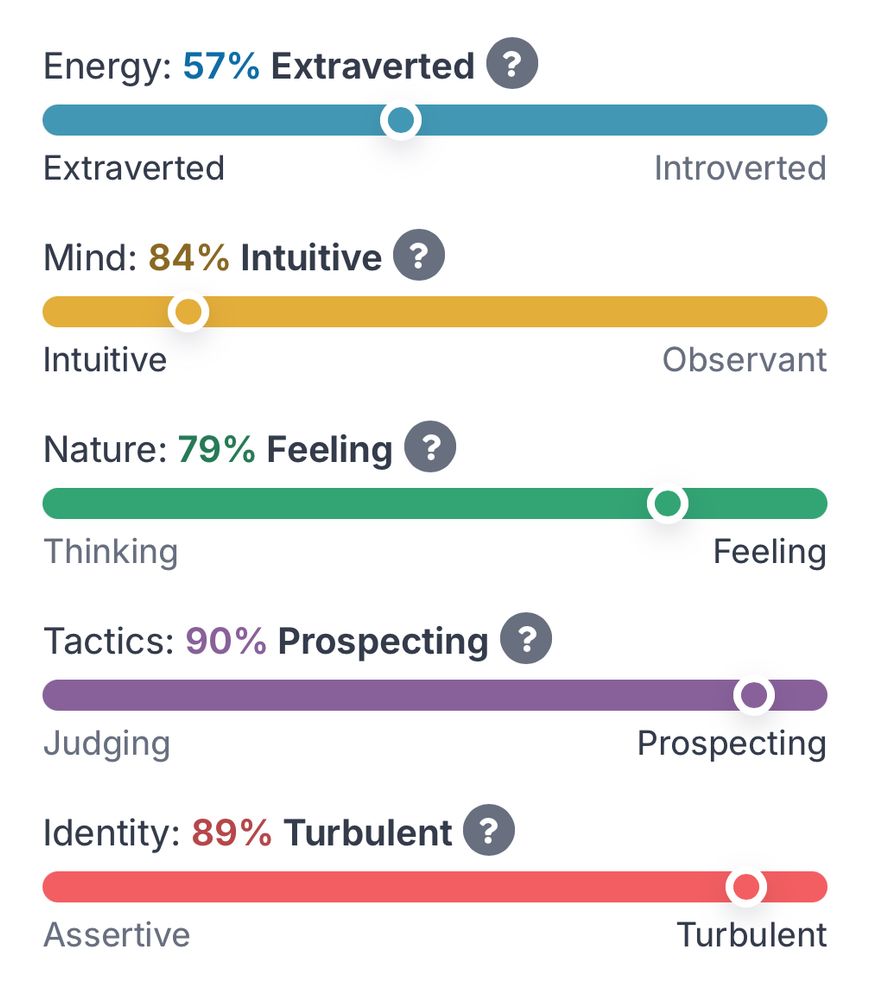This screenshot has height=1000, width=870.
Task: Select the Introverted label
Action: [x=741, y=168]
